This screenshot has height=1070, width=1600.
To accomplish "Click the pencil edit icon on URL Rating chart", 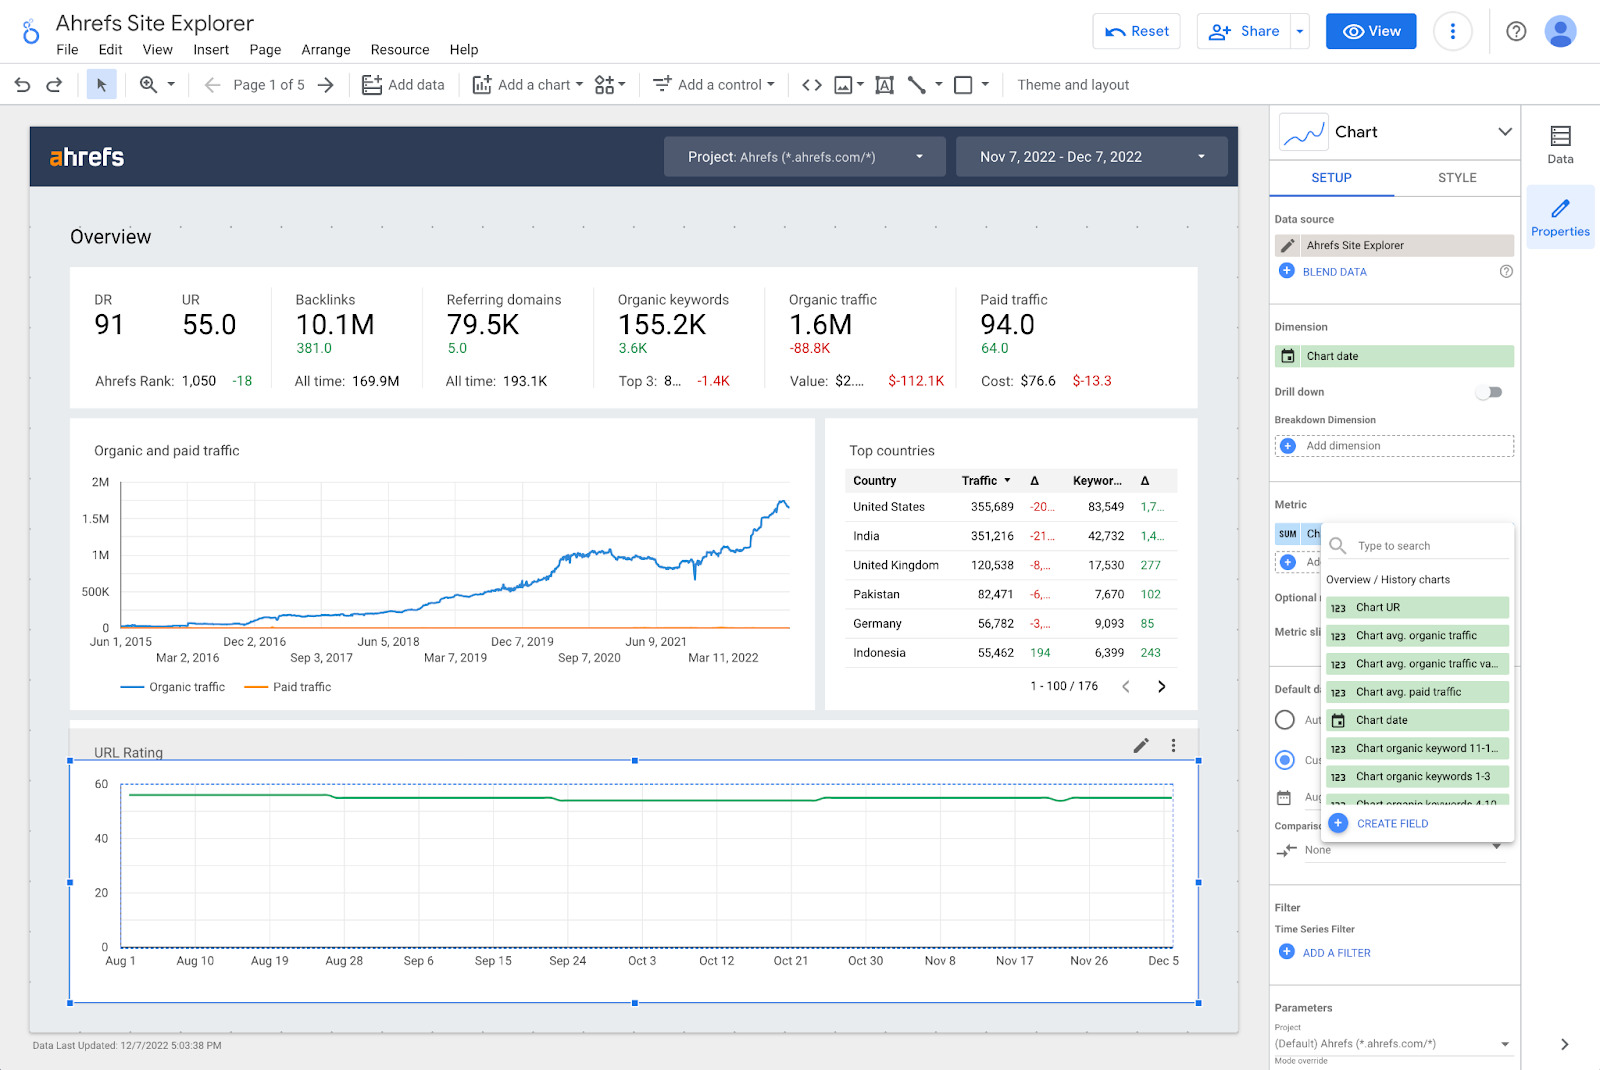I will coord(1140,745).
